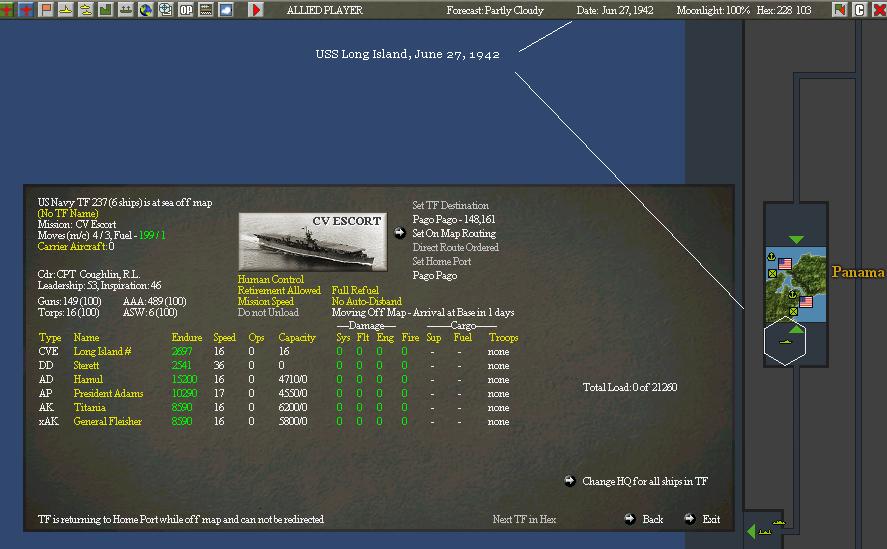The width and height of the screenshot is (887, 549).
Task: Open ship Long Island # details
Action: pyautogui.click(x=102, y=351)
